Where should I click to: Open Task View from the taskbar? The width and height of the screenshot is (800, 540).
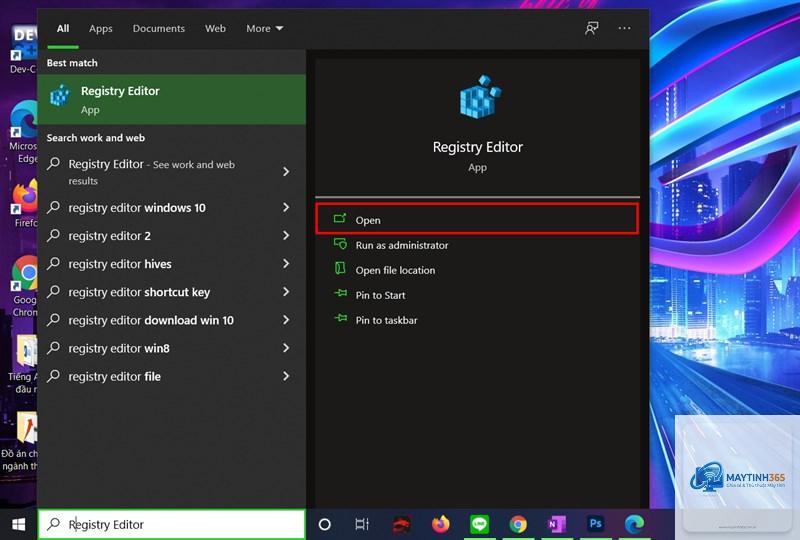[362, 524]
